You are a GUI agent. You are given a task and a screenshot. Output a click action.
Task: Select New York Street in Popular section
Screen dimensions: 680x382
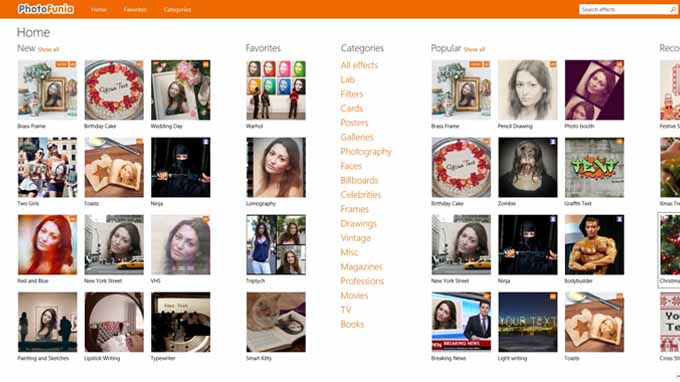click(461, 245)
